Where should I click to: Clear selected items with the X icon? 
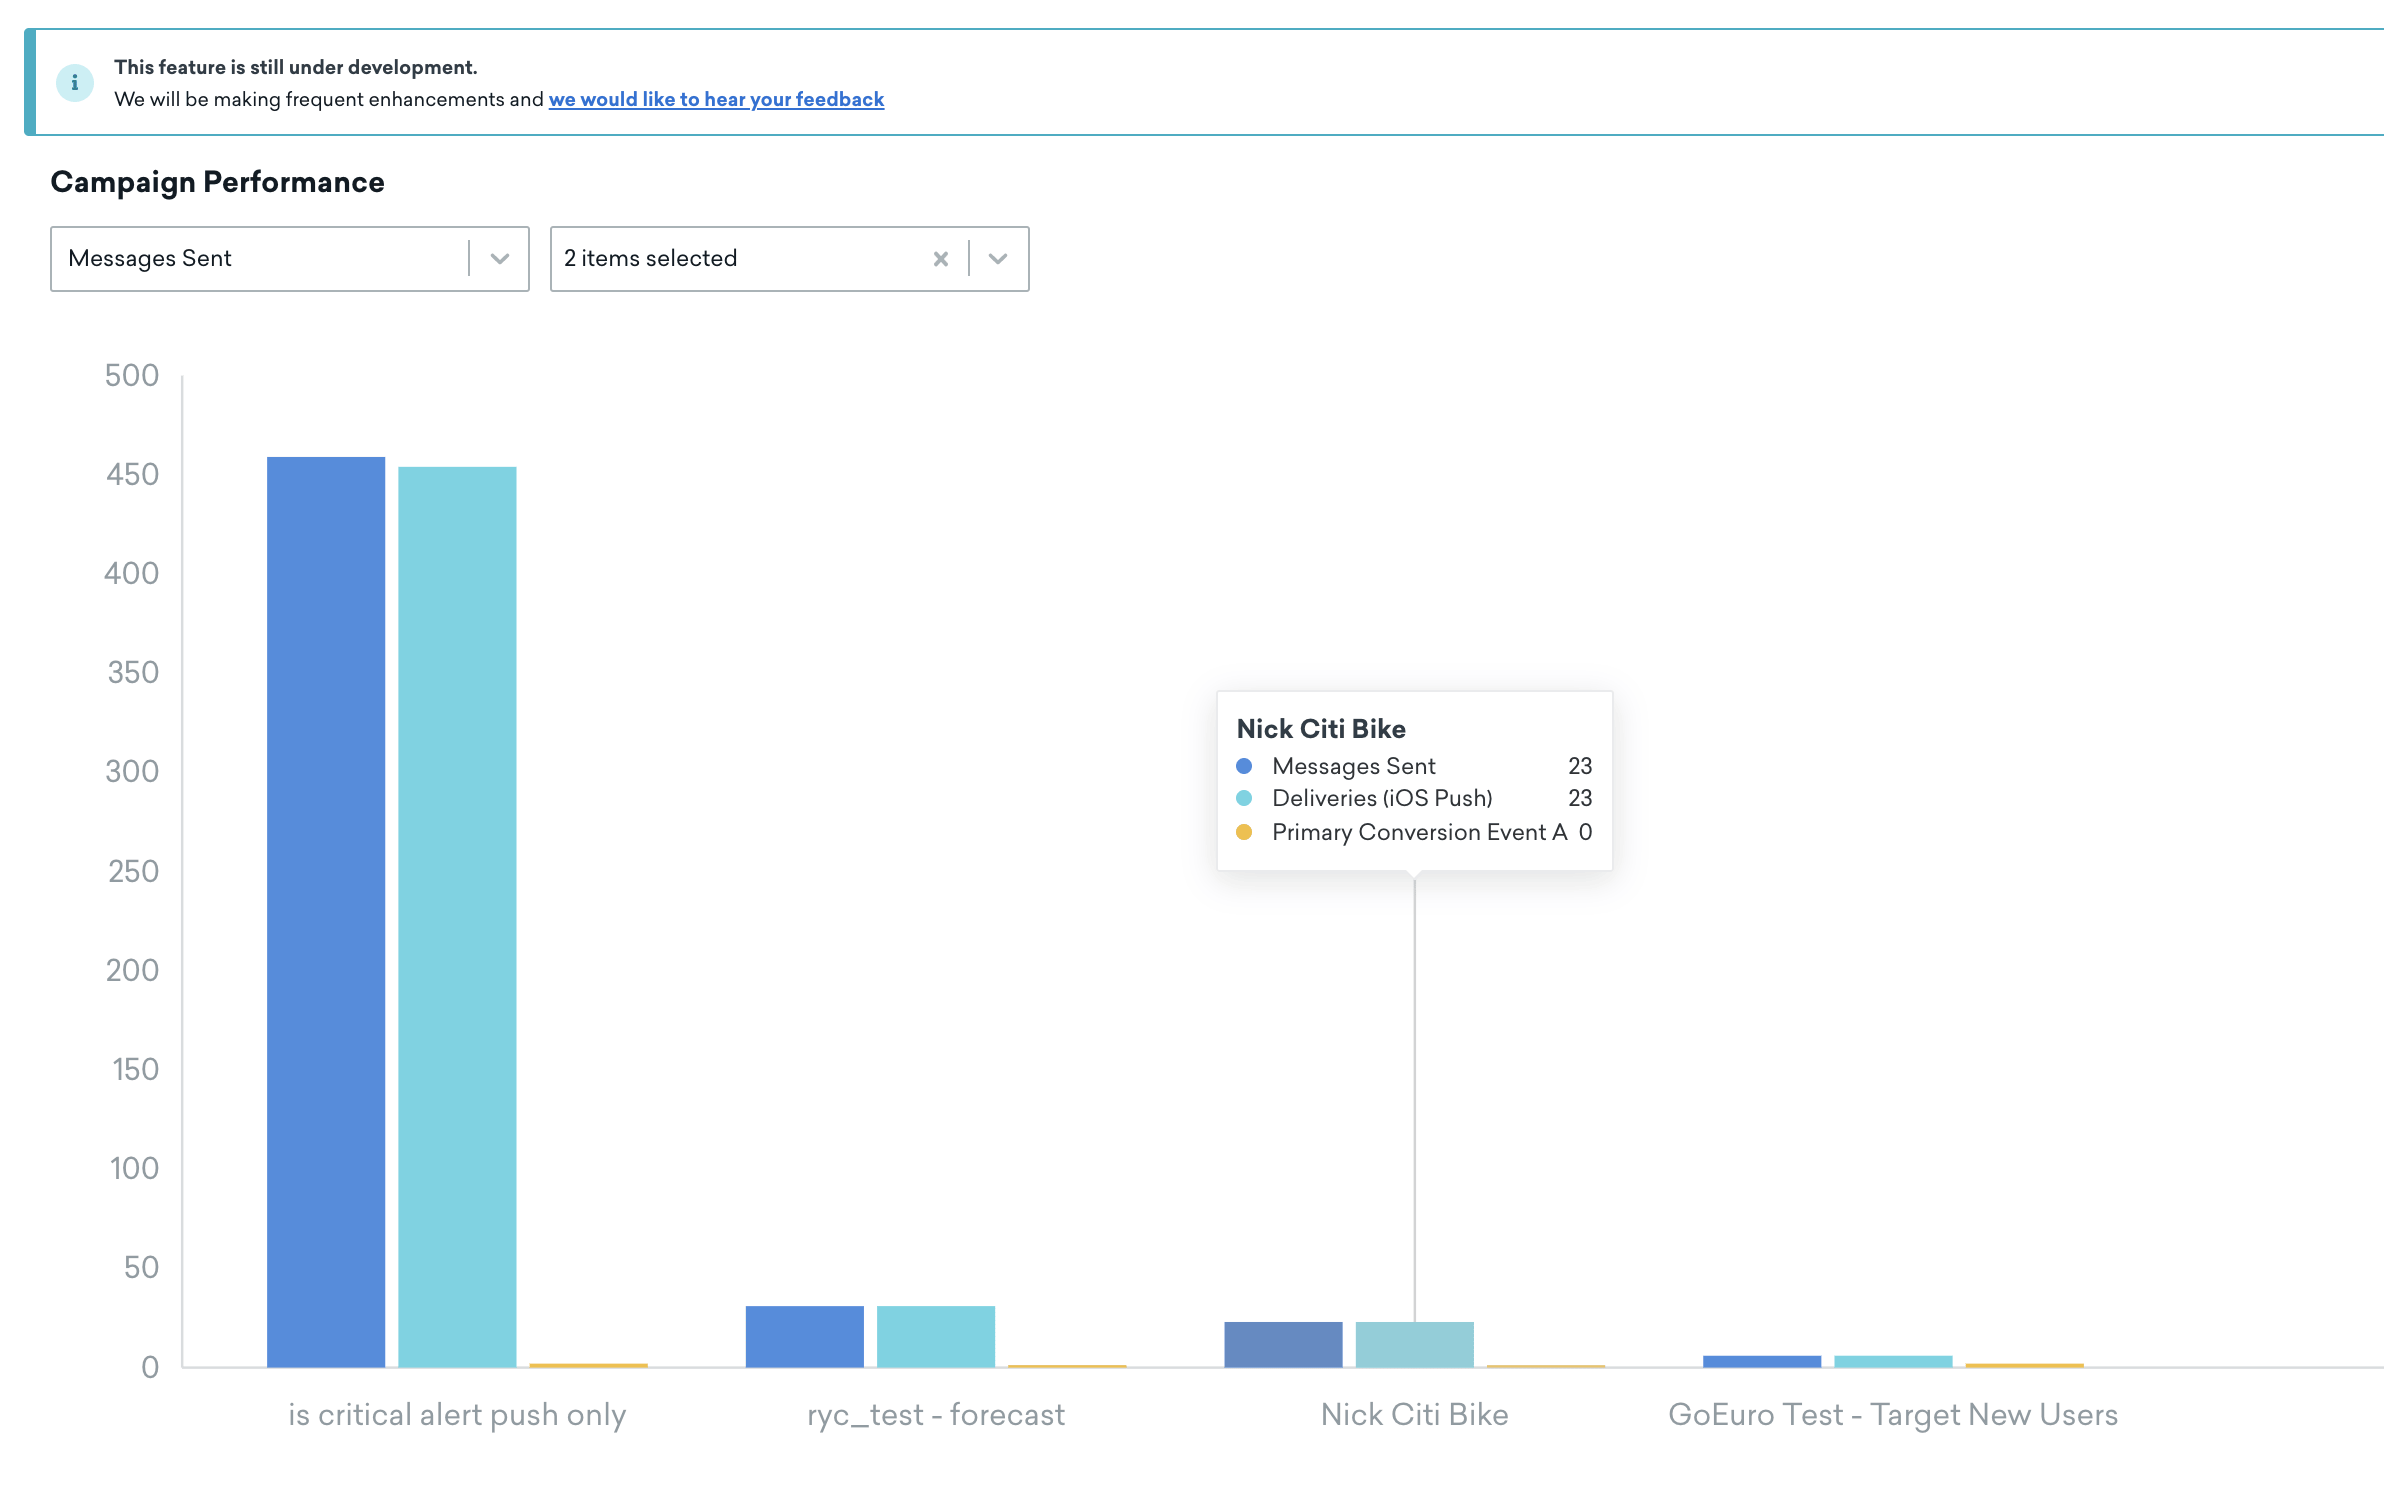point(940,259)
